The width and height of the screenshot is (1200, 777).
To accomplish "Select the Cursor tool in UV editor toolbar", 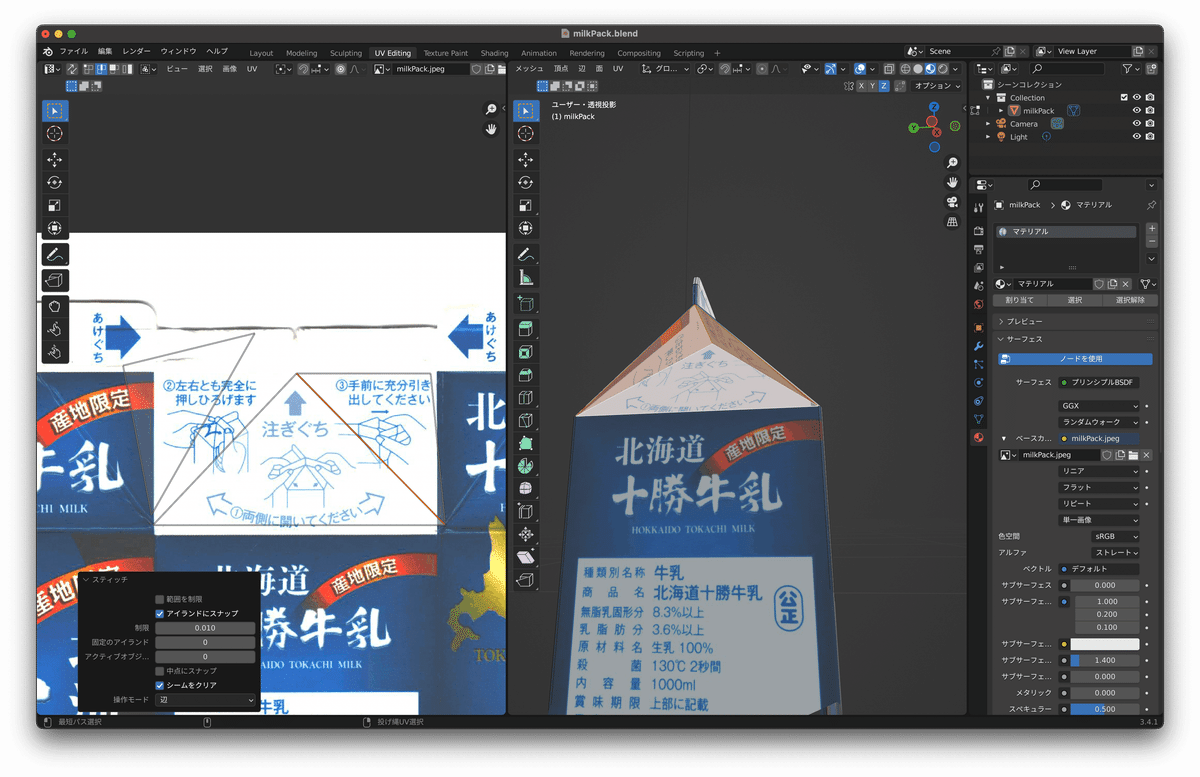I will point(55,133).
